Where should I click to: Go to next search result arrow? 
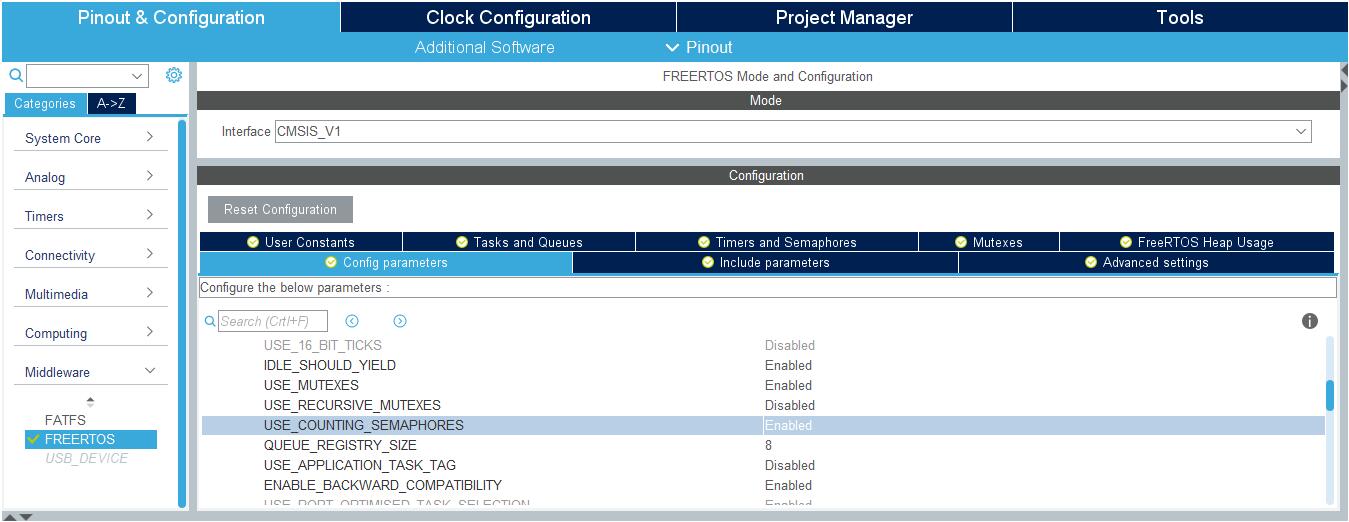(x=400, y=321)
